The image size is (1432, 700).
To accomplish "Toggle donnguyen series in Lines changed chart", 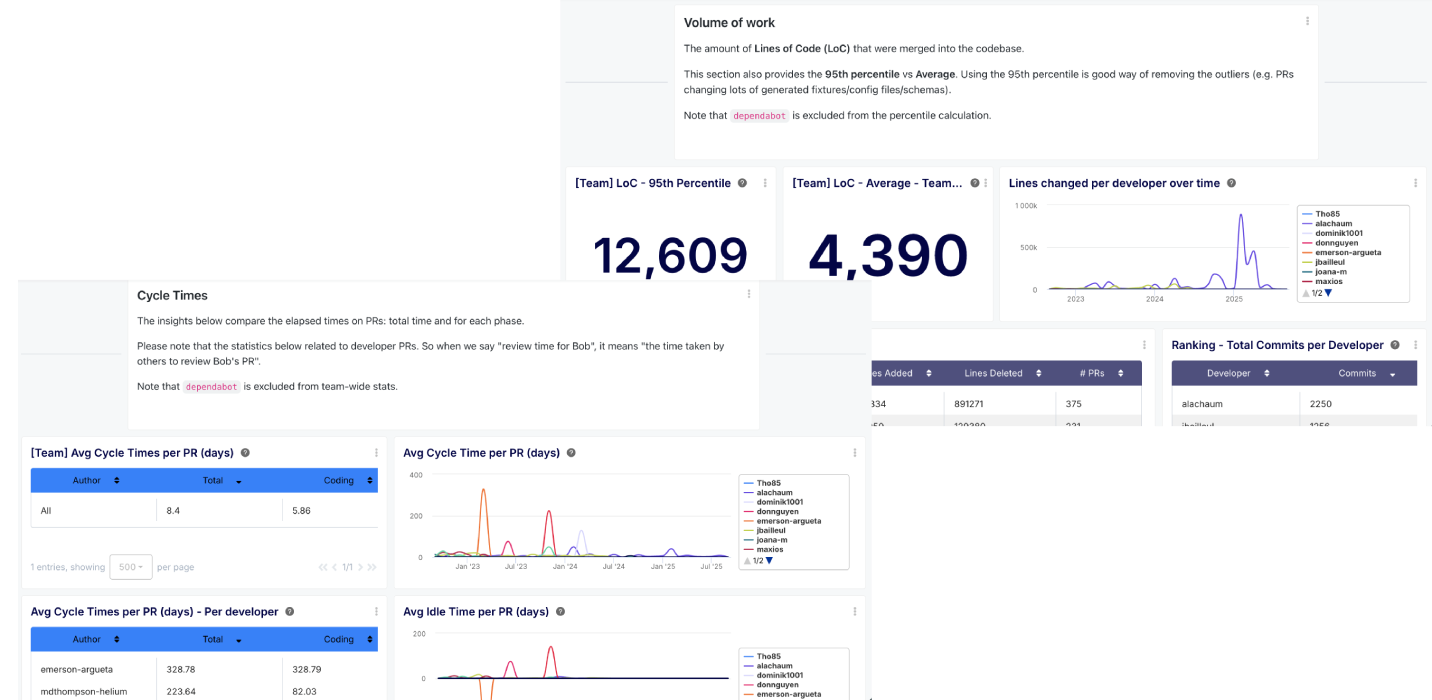I will [1329, 243].
